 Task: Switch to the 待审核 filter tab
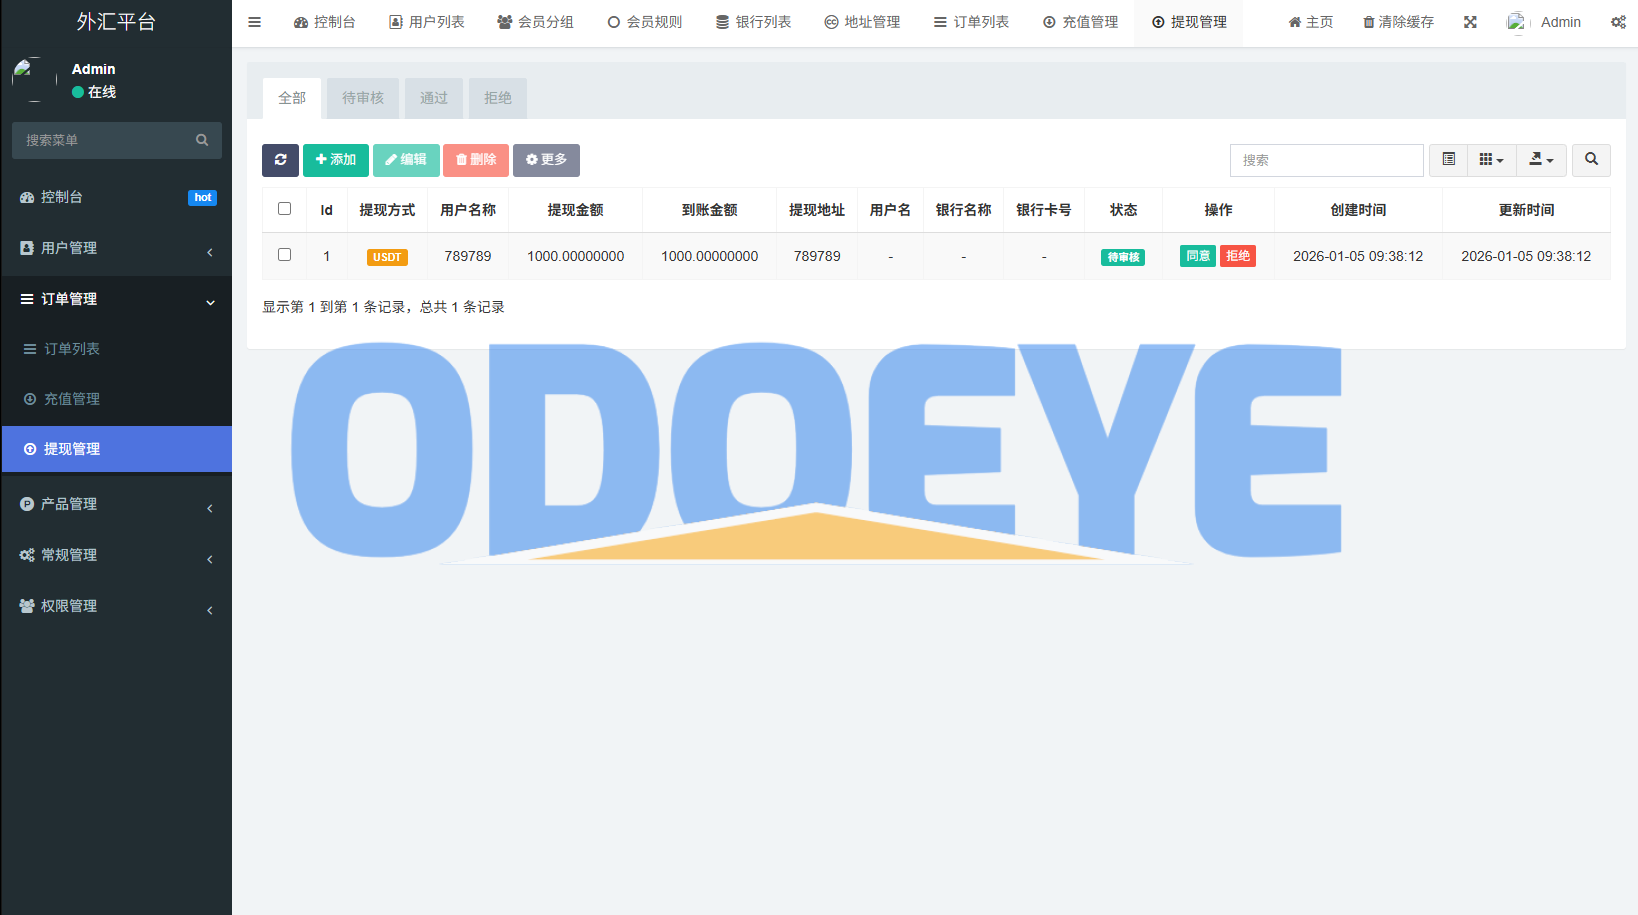pyautogui.click(x=363, y=98)
